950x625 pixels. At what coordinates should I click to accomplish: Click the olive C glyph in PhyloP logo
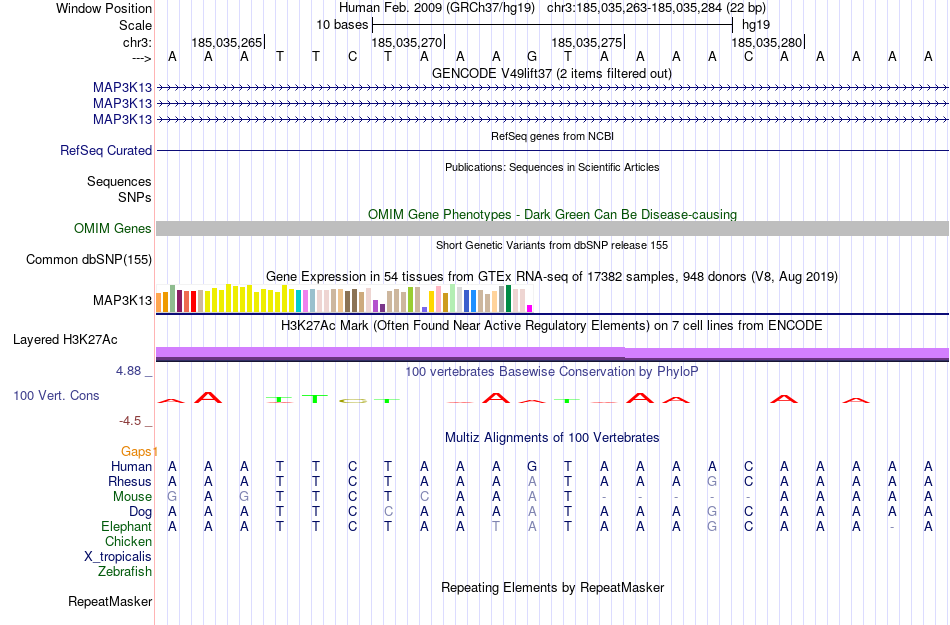coord(353,401)
